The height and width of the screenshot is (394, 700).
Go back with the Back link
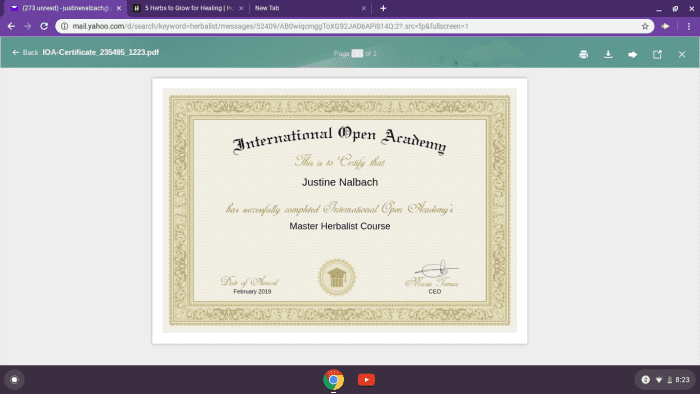coord(25,53)
